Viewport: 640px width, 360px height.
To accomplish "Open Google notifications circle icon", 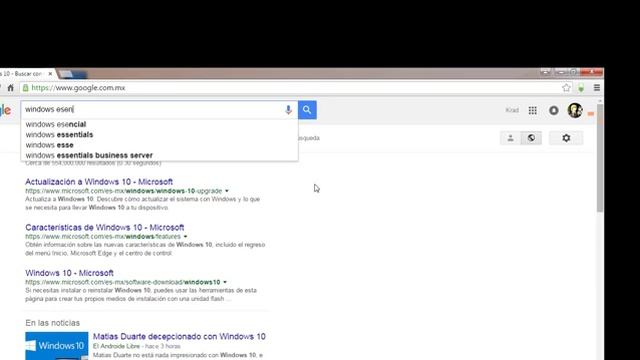I will pyautogui.click(x=553, y=110).
